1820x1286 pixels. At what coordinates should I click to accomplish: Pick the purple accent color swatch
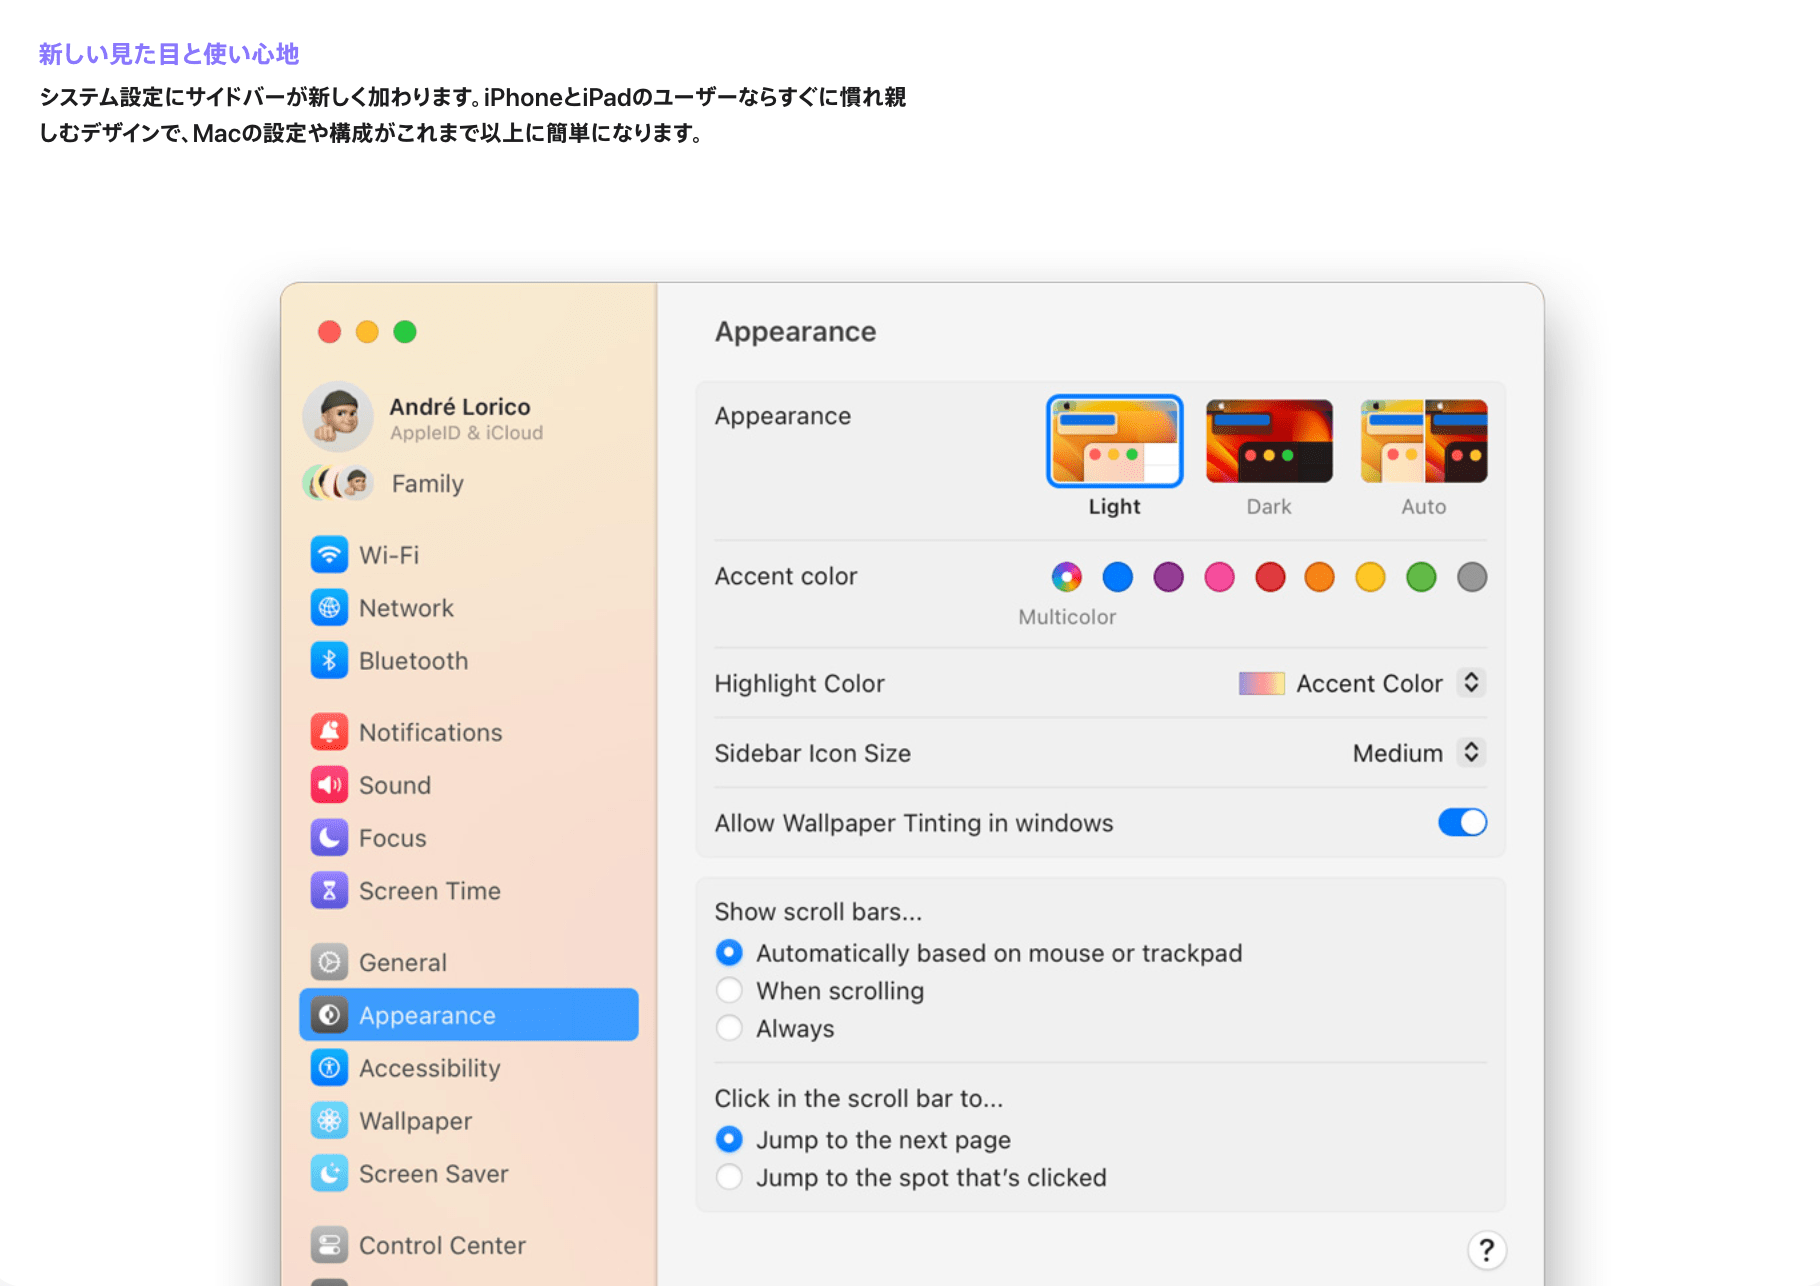(x=1168, y=577)
